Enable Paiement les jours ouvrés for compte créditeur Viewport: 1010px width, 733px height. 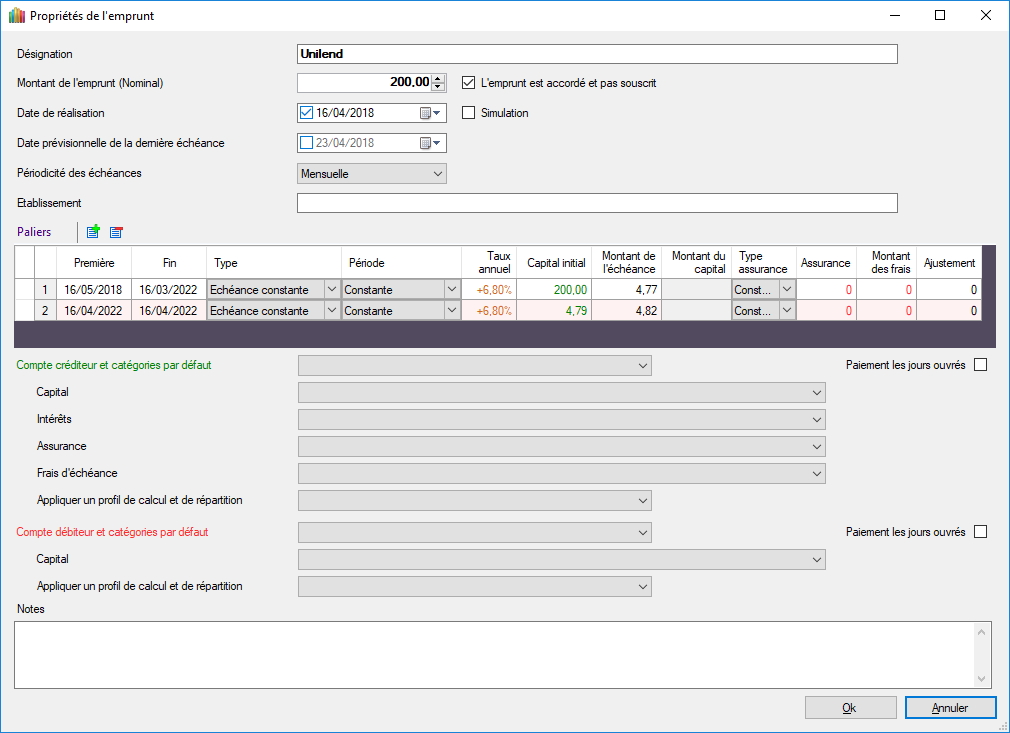coord(980,365)
